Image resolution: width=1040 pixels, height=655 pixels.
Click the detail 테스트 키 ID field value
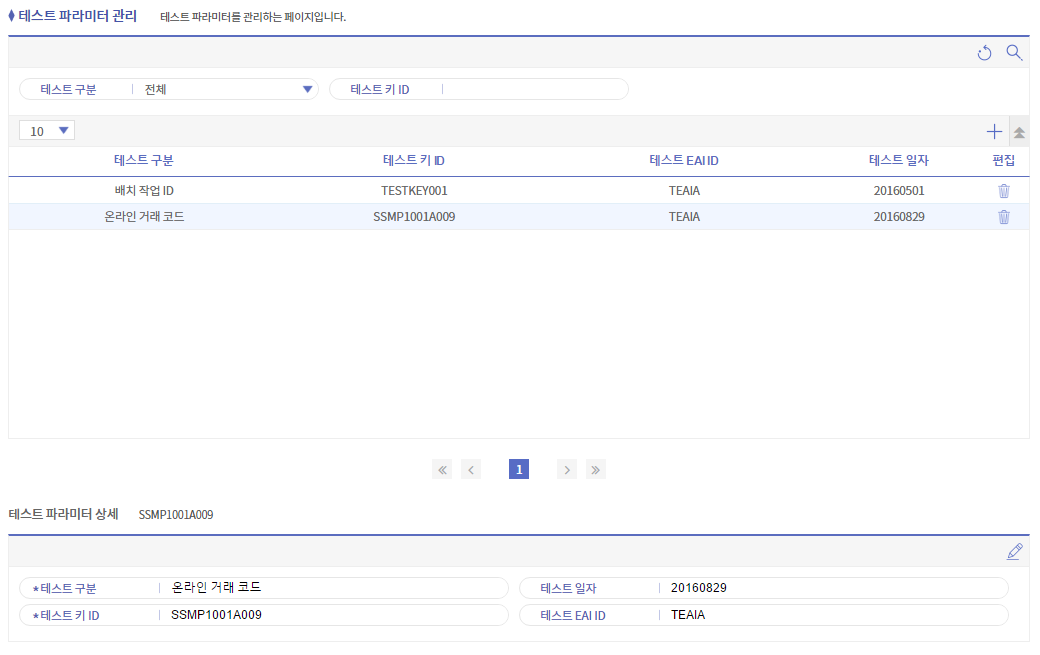point(216,615)
